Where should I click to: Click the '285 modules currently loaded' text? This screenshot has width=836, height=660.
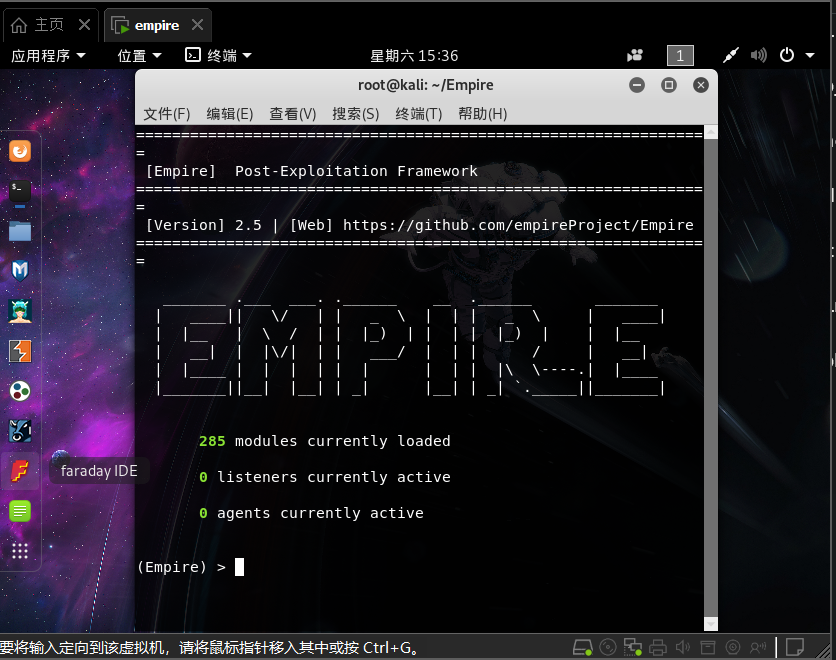pyautogui.click(x=325, y=441)
